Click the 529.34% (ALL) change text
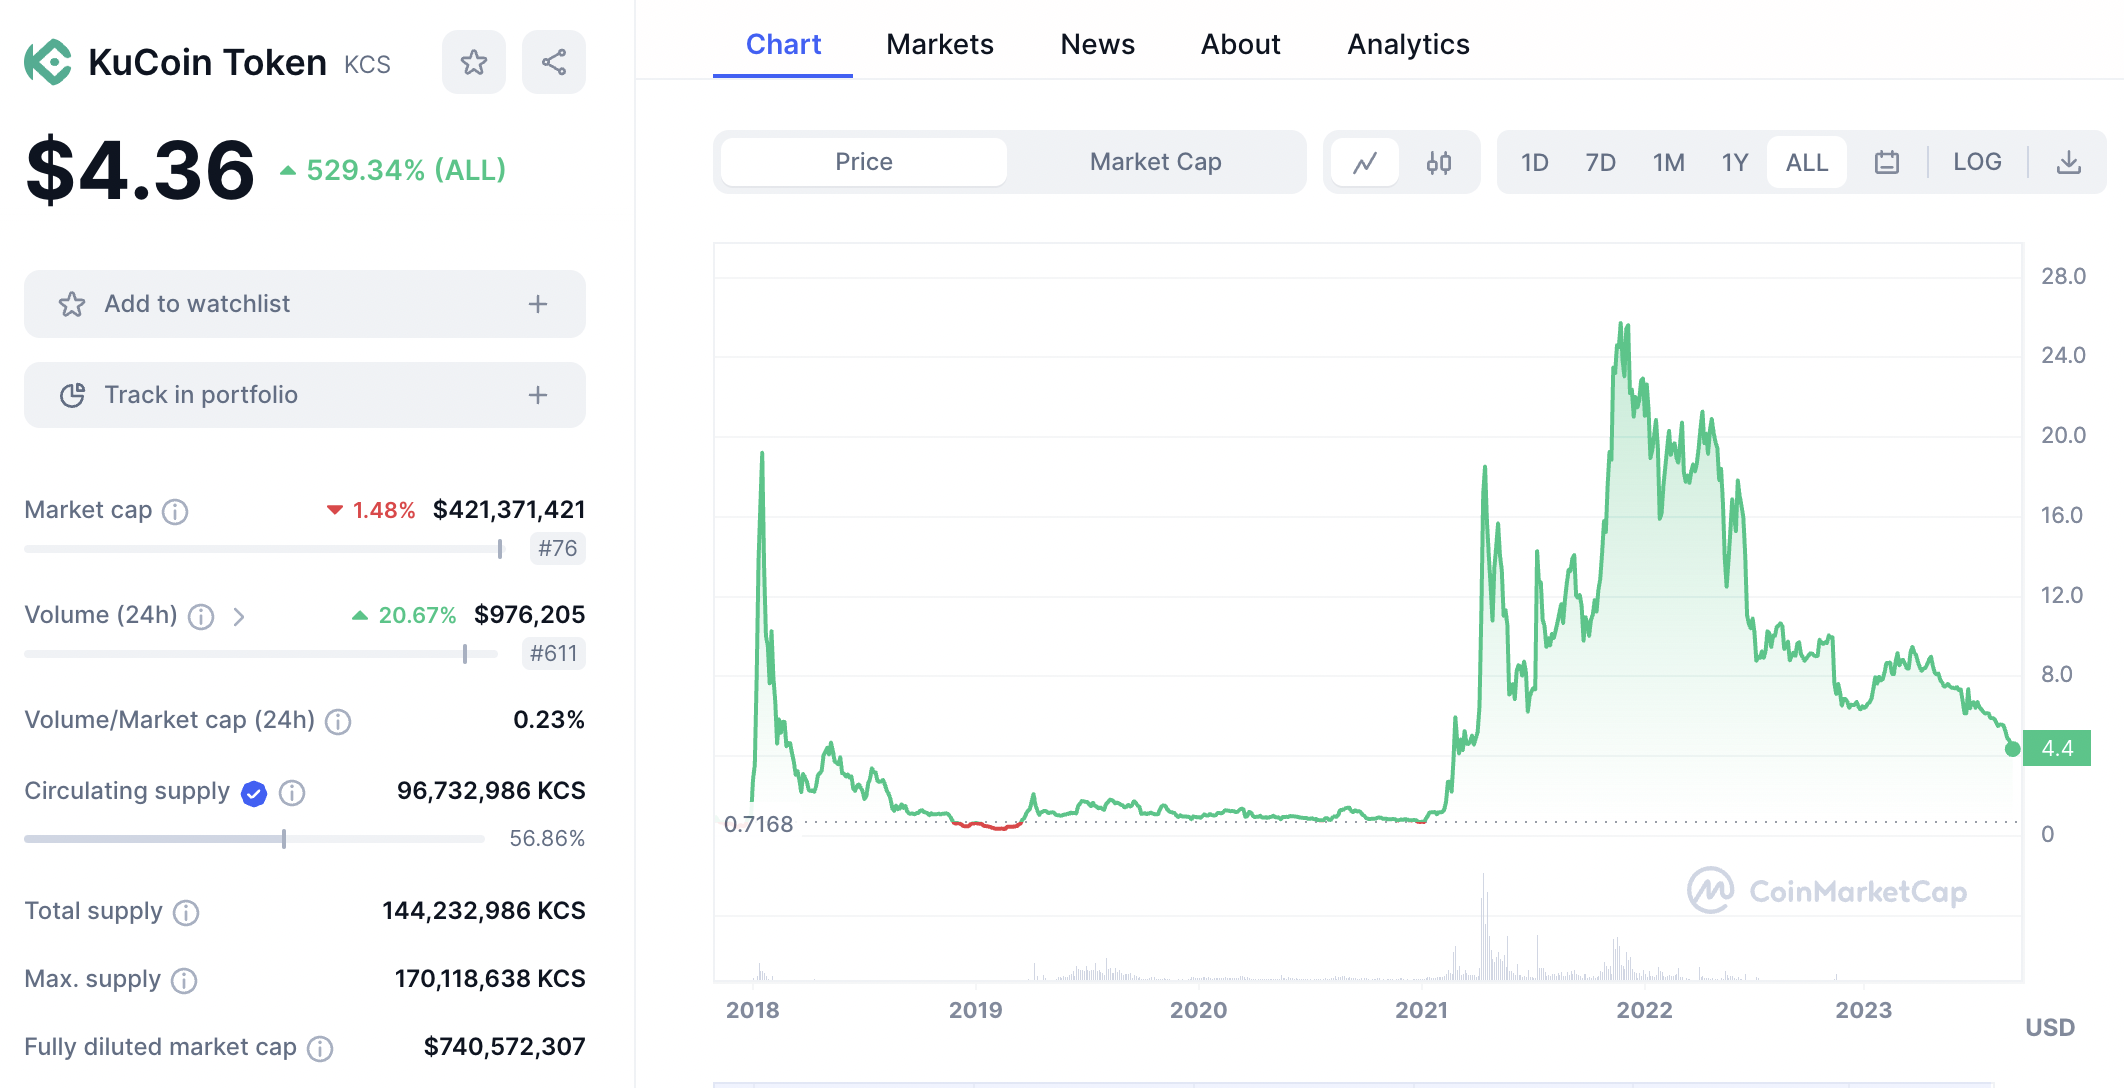The width and height of the screenshot is (2124, 1088). [406, 170]
